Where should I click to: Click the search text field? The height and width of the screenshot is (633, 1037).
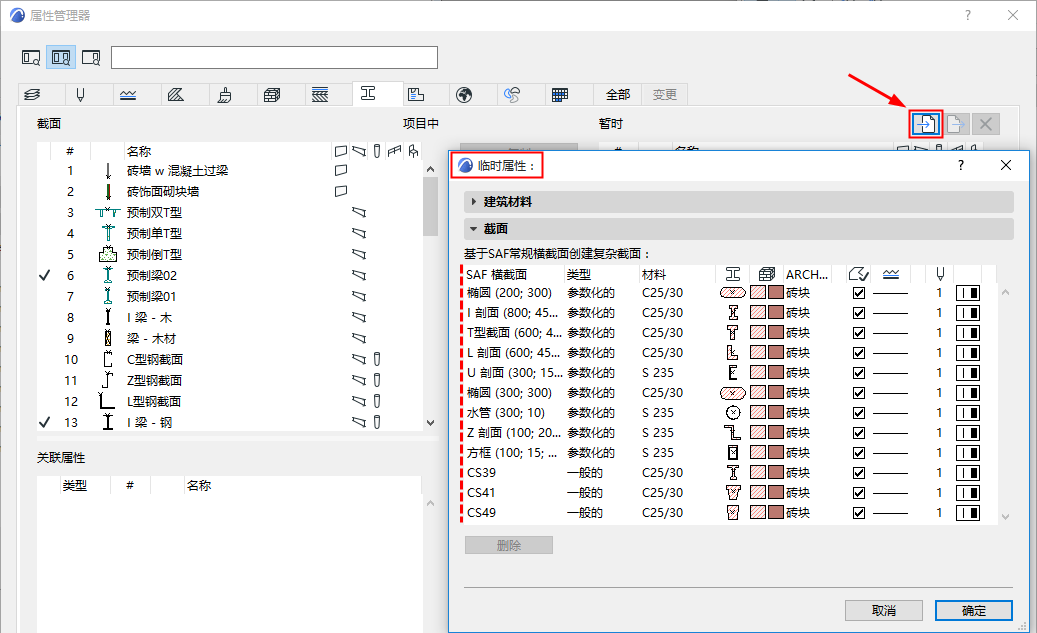click(274, 58)
